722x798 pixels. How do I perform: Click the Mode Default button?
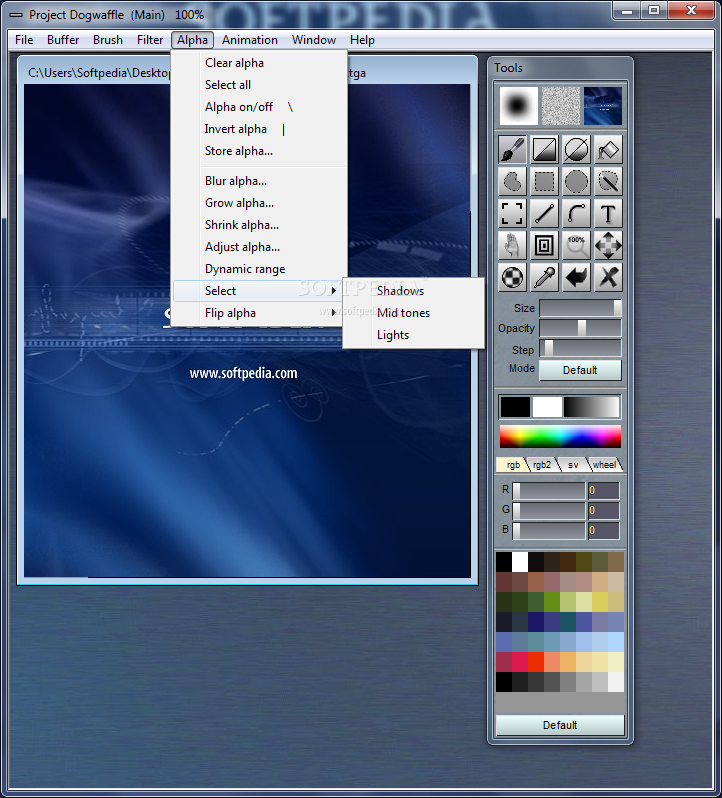click(580, 370)
